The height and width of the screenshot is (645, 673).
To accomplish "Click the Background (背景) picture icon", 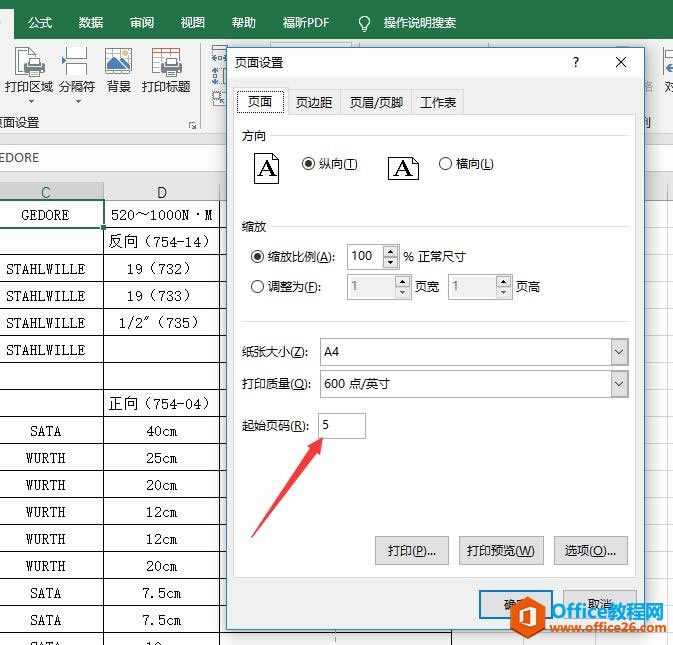I will click(118, 63).
